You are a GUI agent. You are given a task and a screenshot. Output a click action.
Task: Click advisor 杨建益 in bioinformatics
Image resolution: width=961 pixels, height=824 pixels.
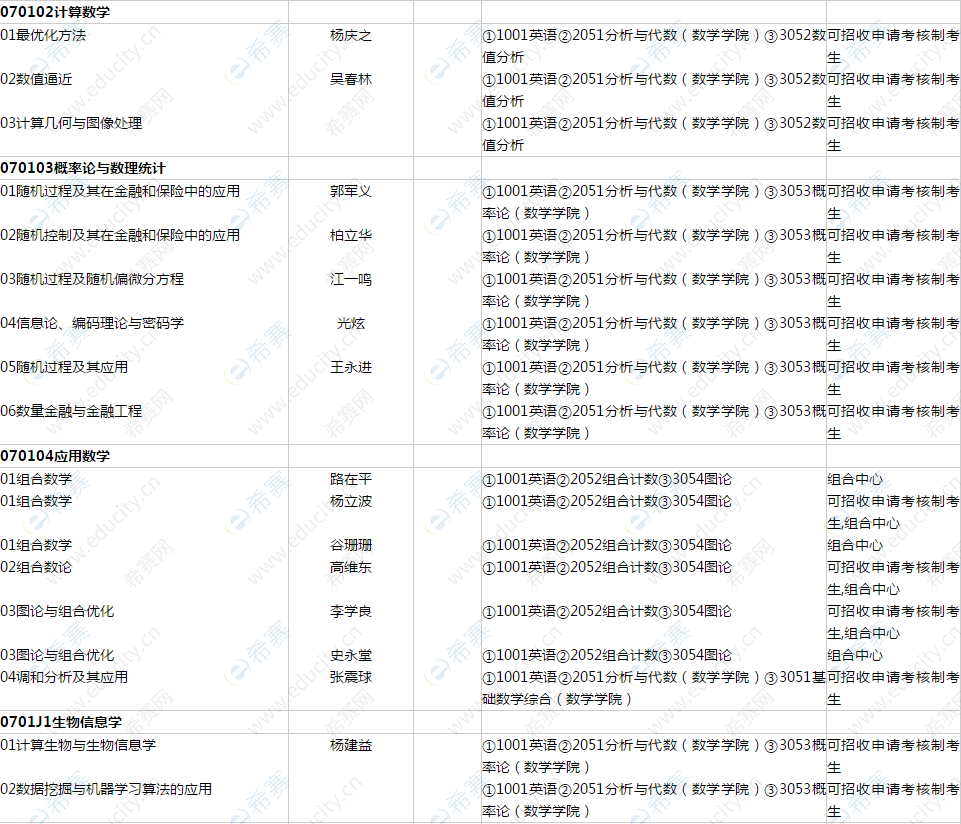point(350,745)
